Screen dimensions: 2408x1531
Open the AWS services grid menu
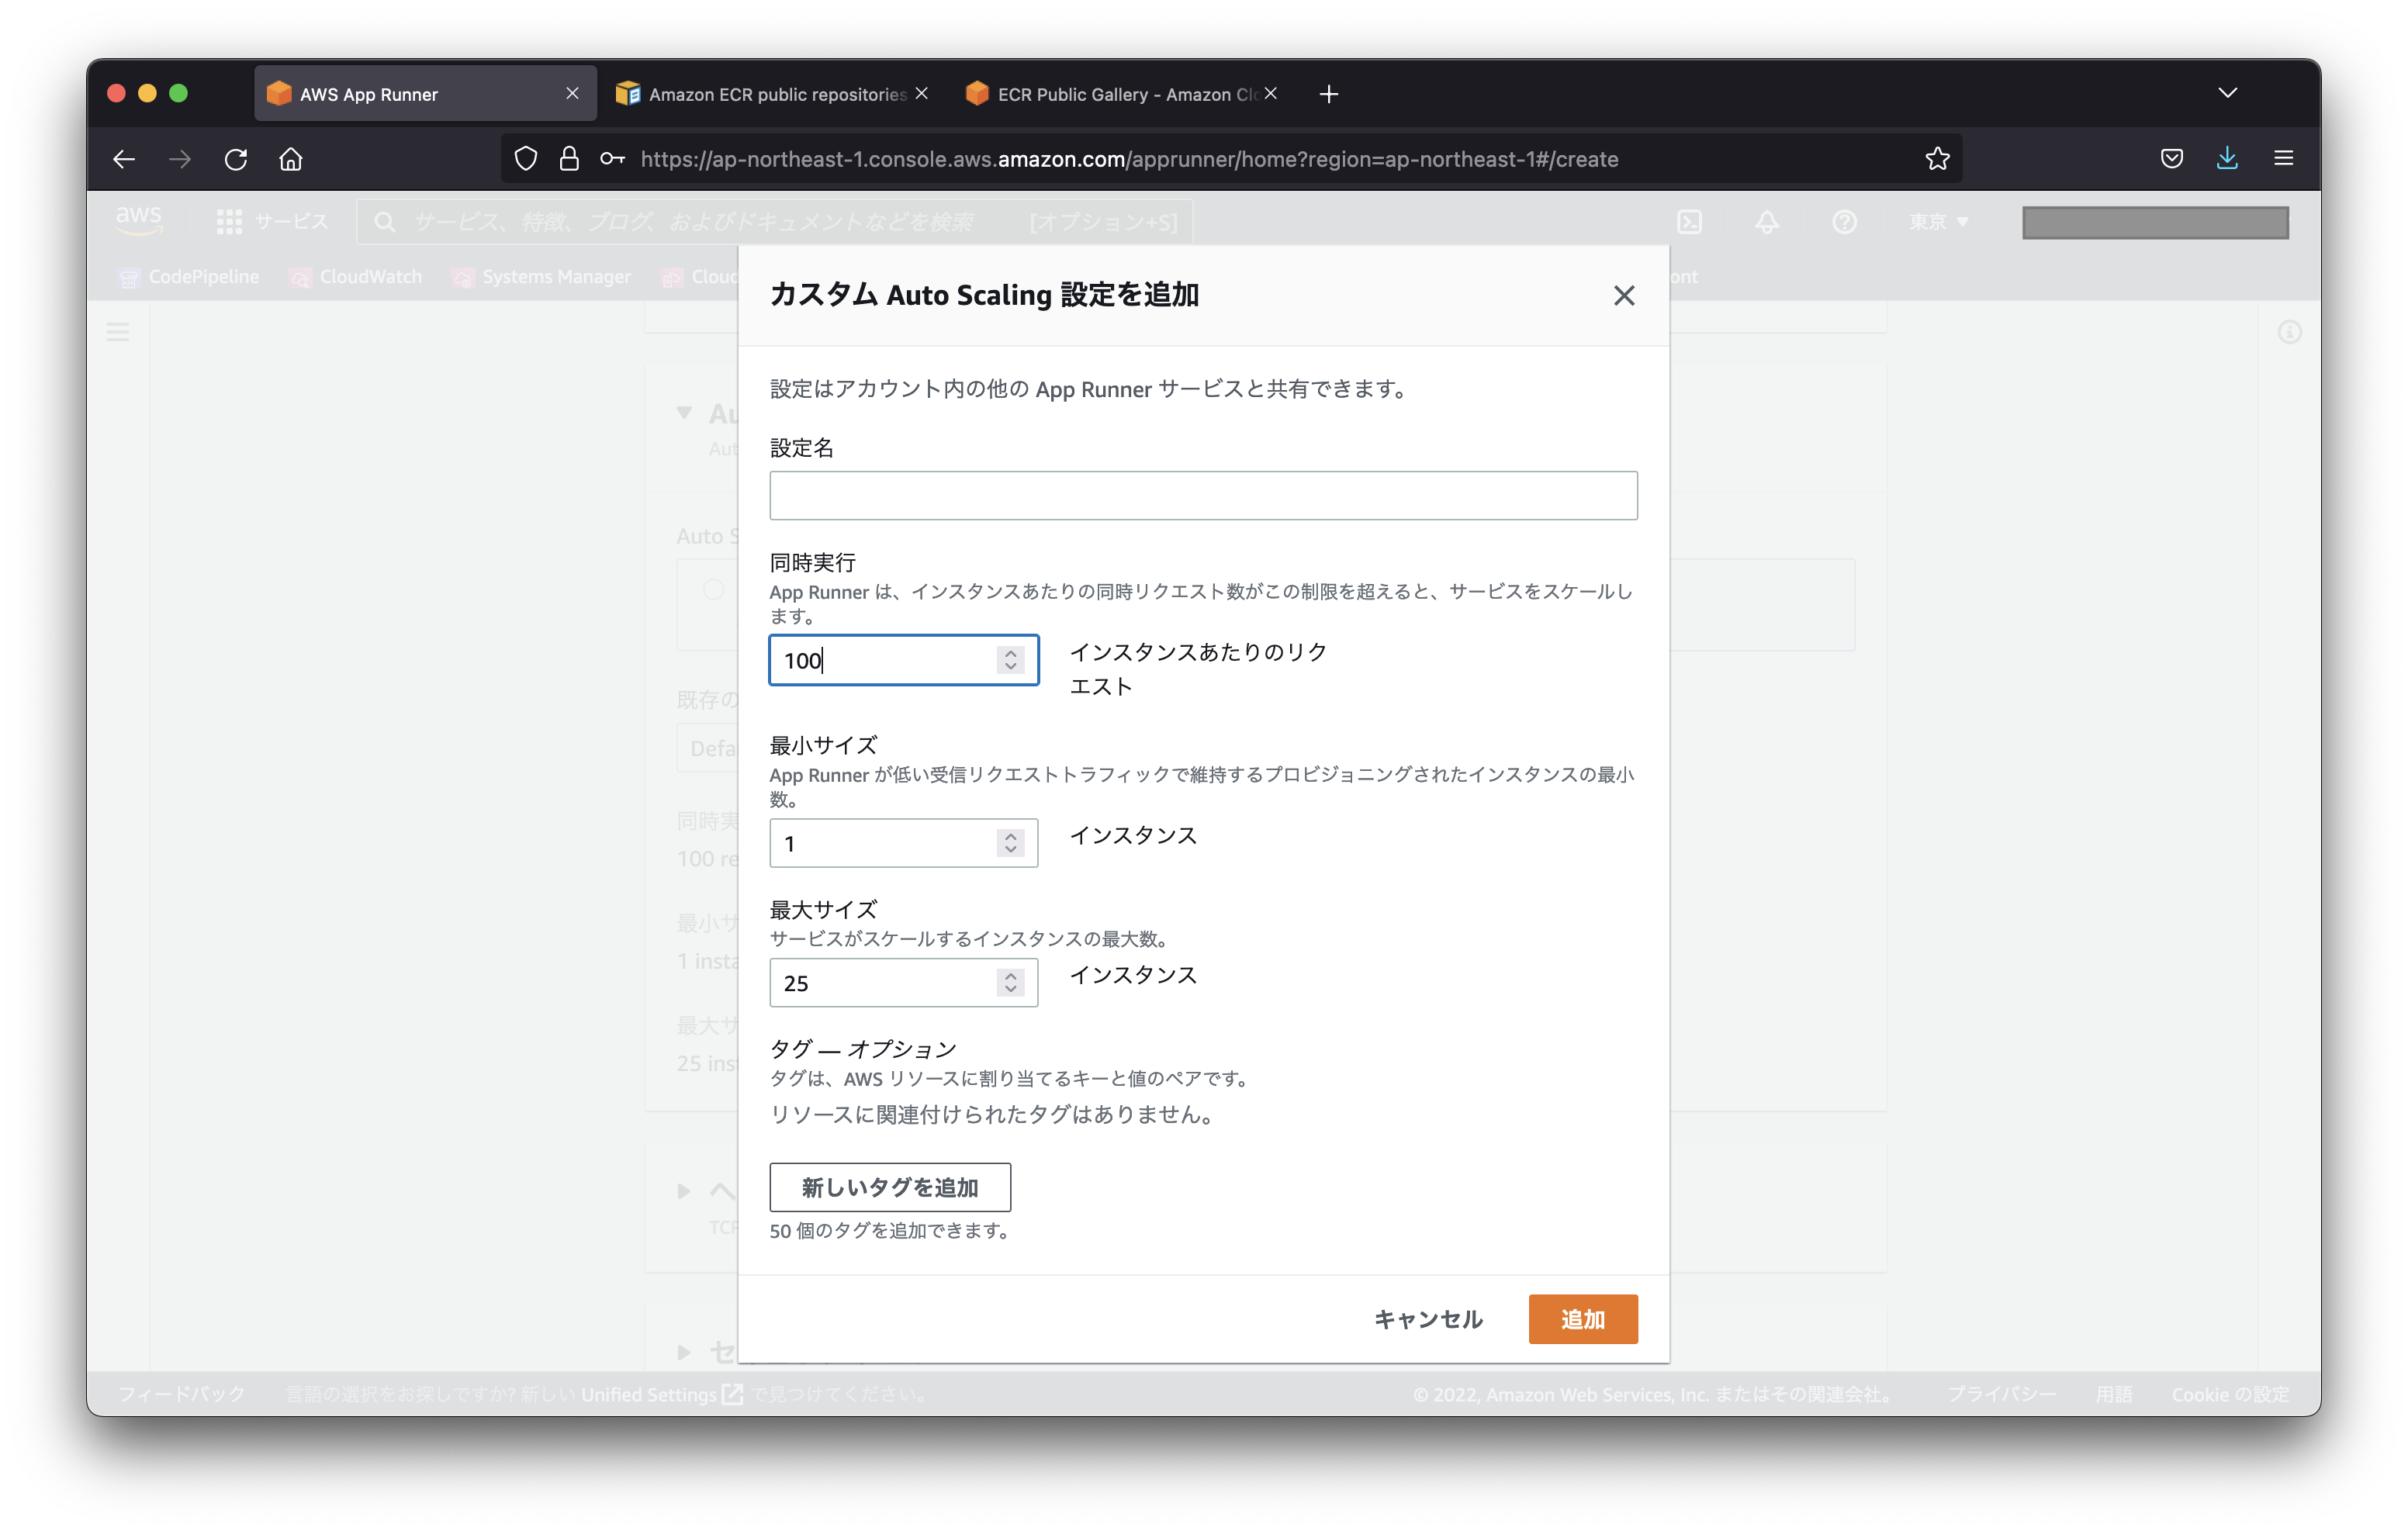(228, 222)
